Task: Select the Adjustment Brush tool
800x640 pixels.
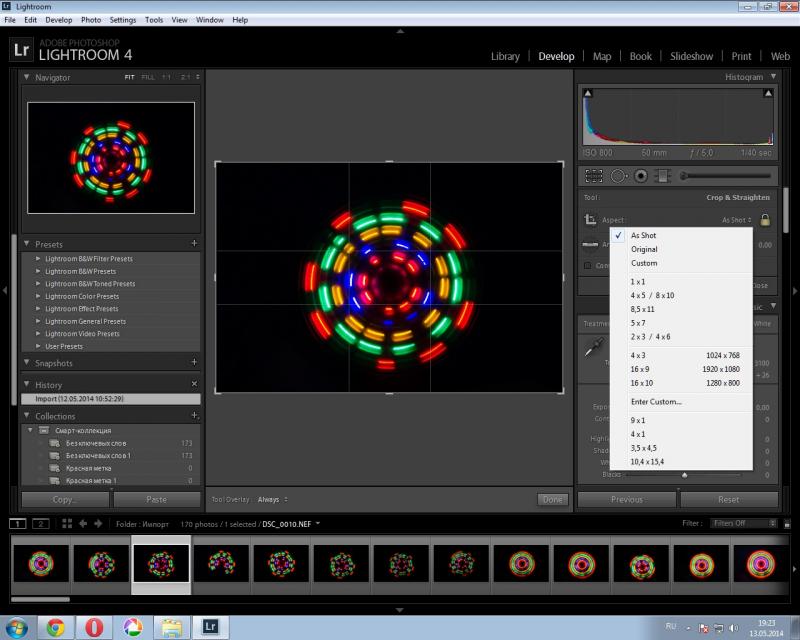Action: tap(726, 176)
